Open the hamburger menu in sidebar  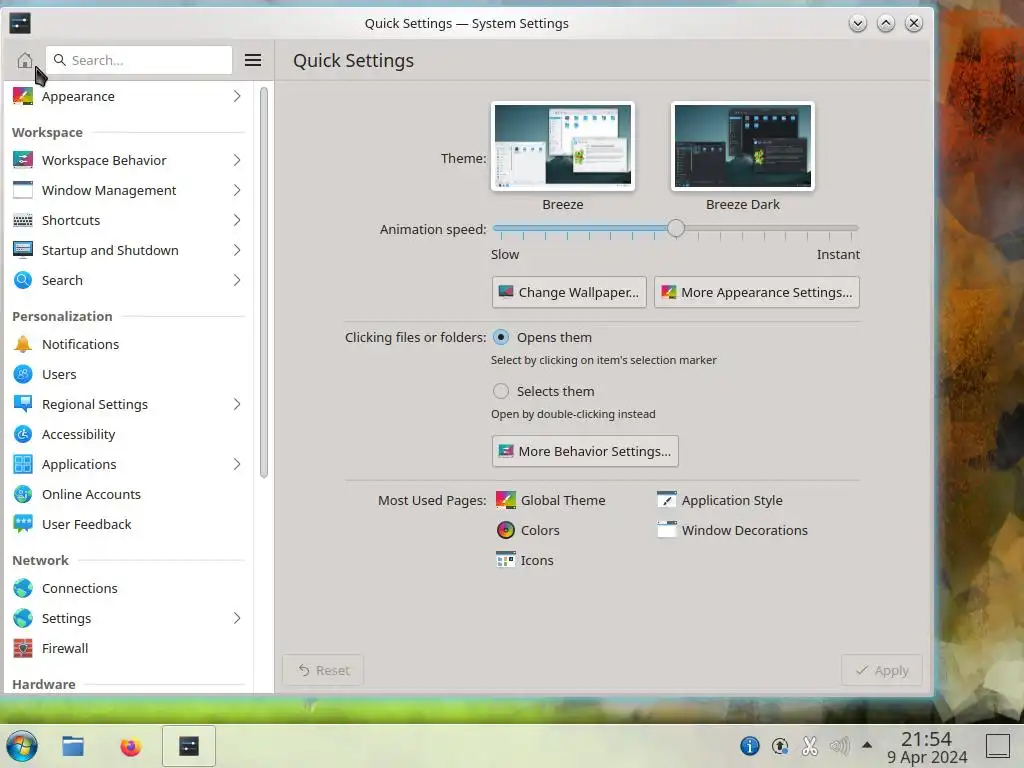pos(253,60)
